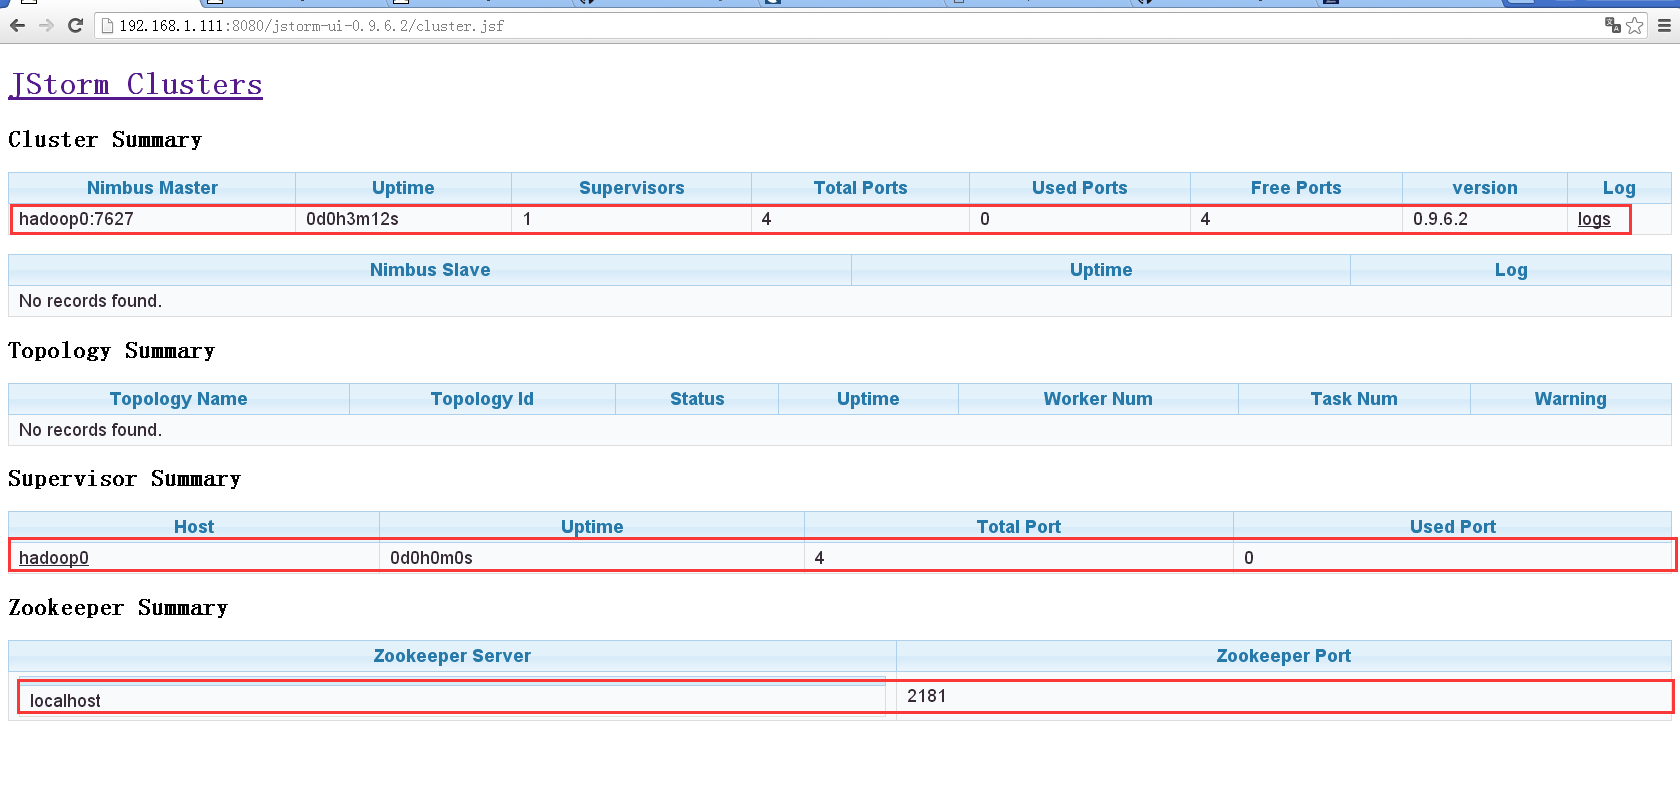1680x796 pixels.
Task: Select the Used Ports column header
Action: tap(1080, 188)
